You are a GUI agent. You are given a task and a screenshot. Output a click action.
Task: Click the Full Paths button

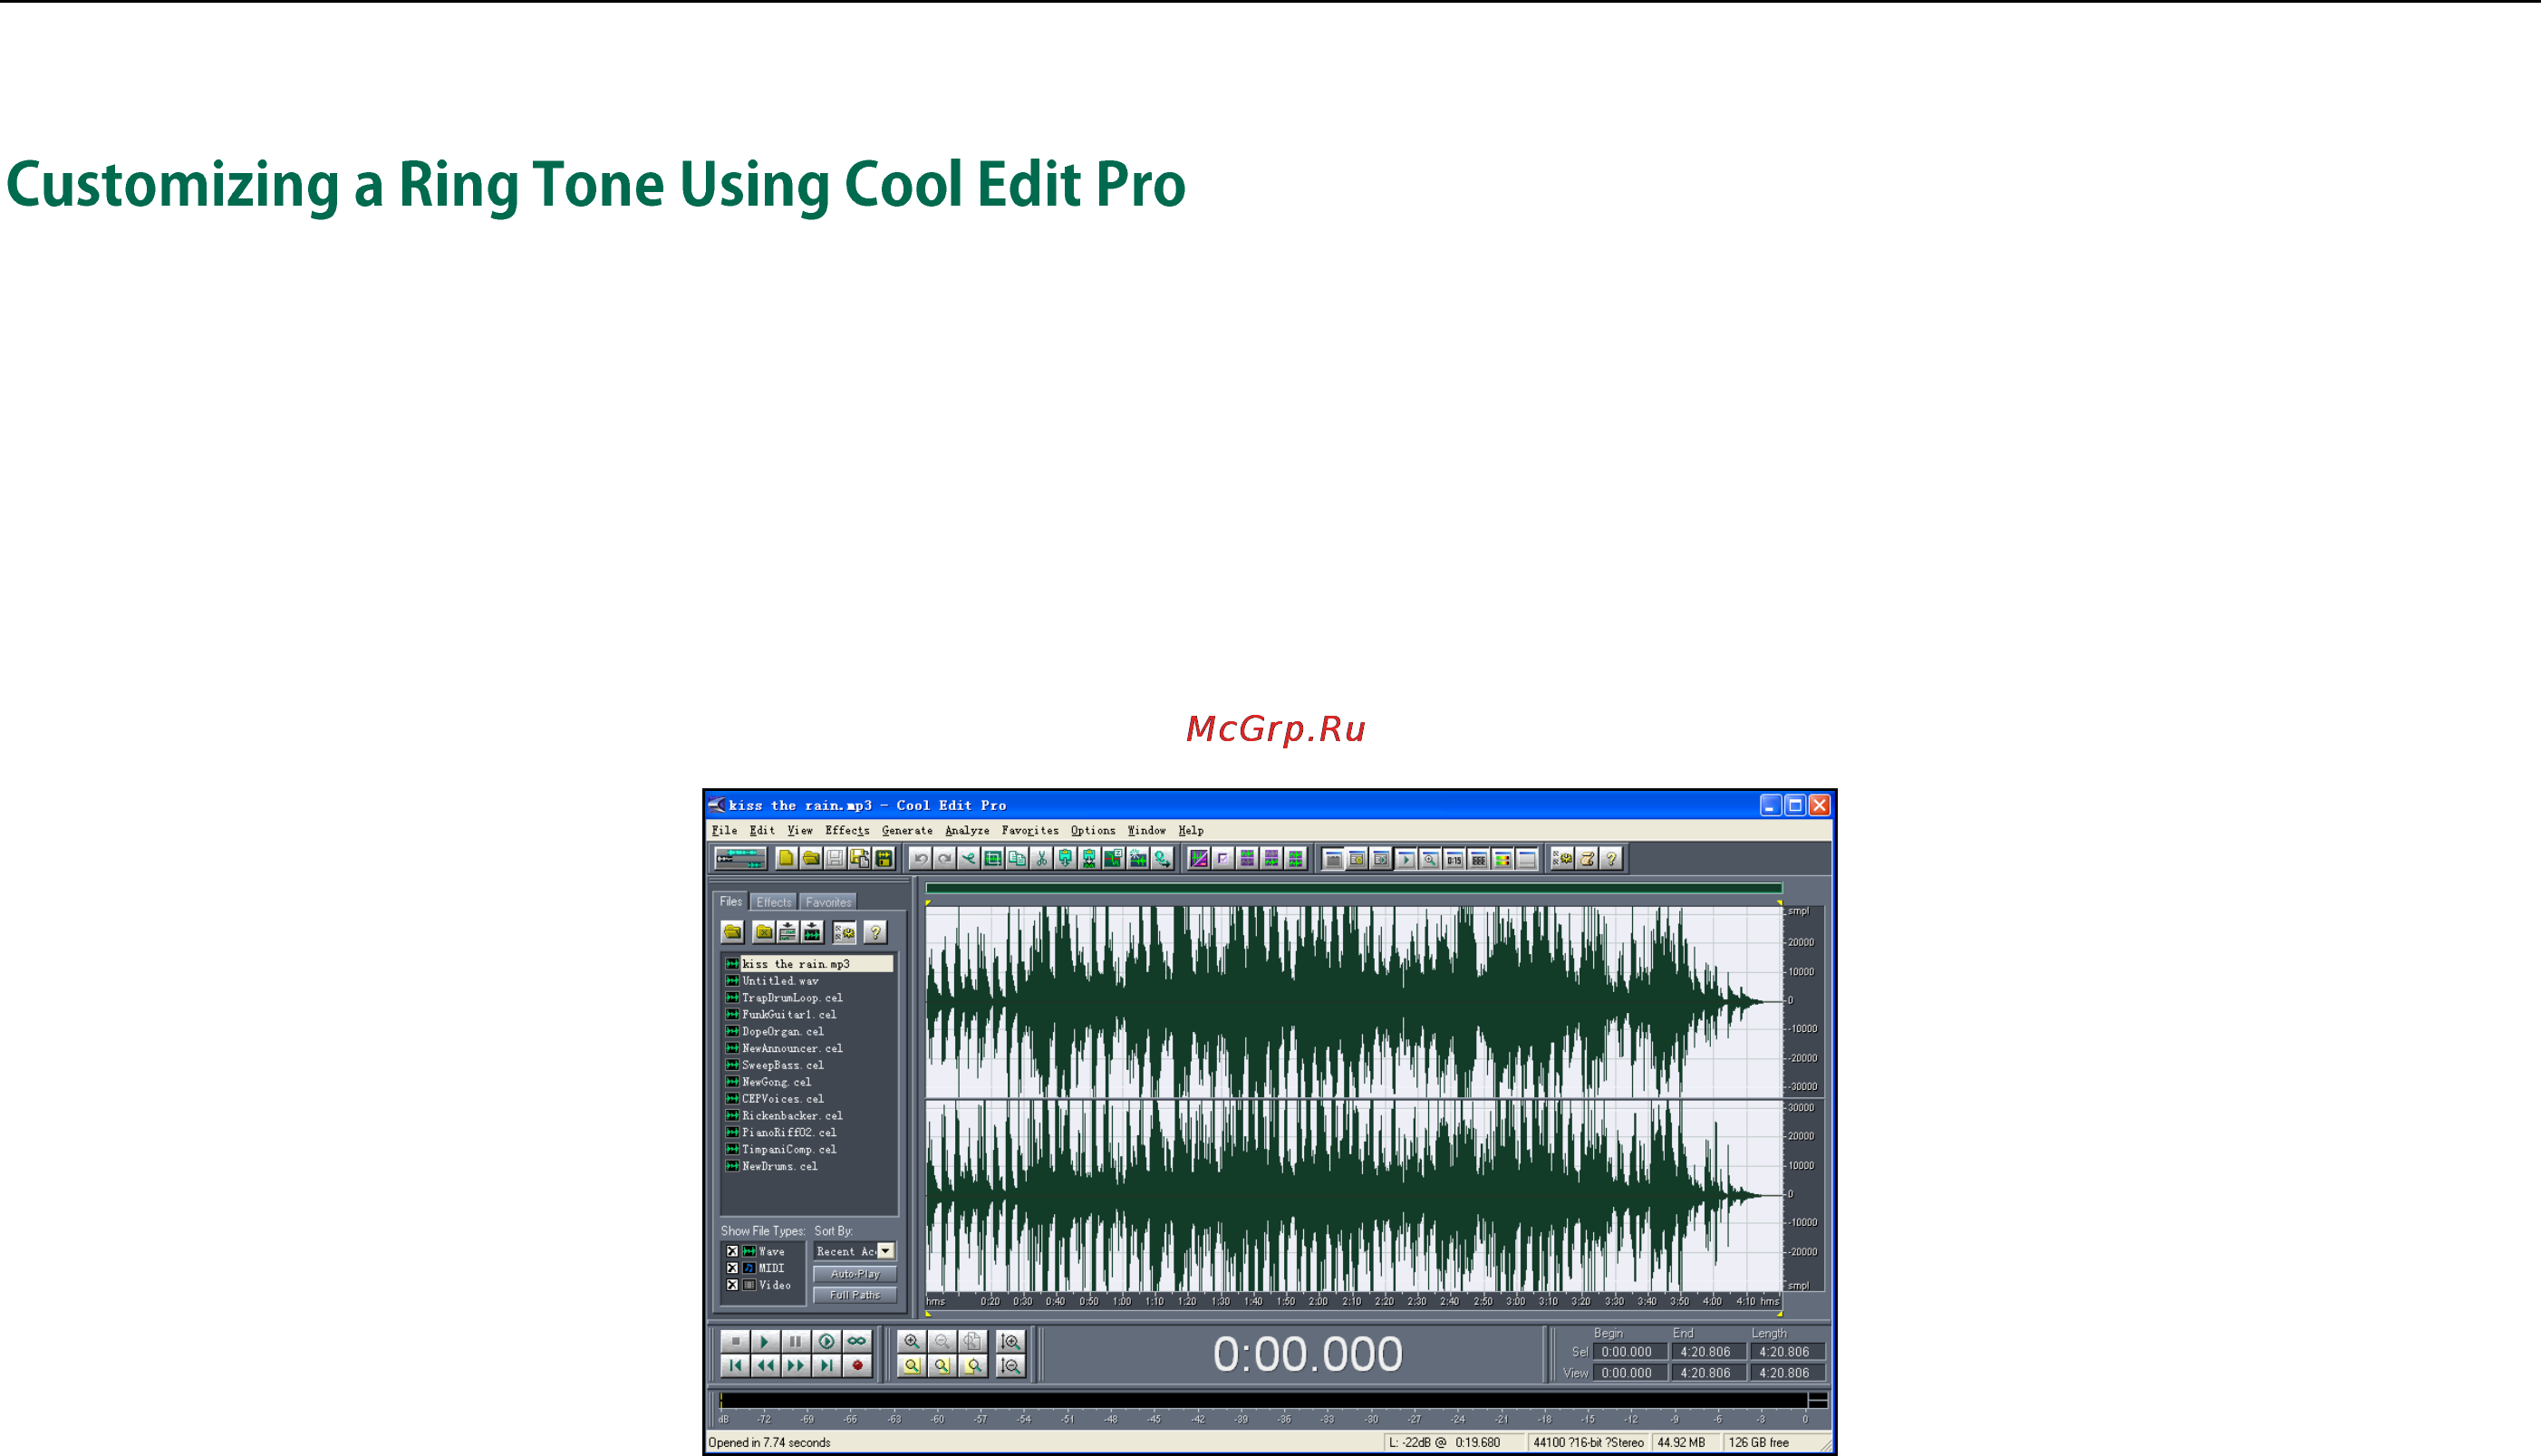click(855, 1295)
